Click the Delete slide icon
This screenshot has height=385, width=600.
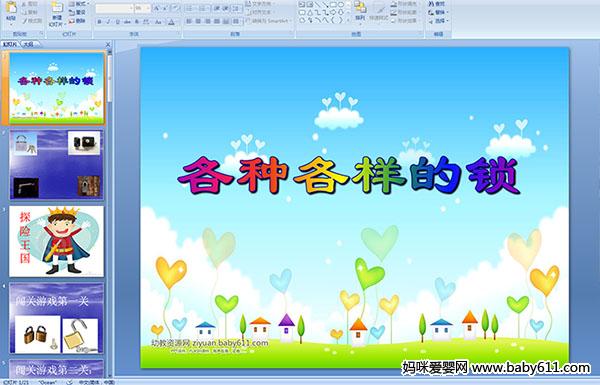[x=72, y=21]
